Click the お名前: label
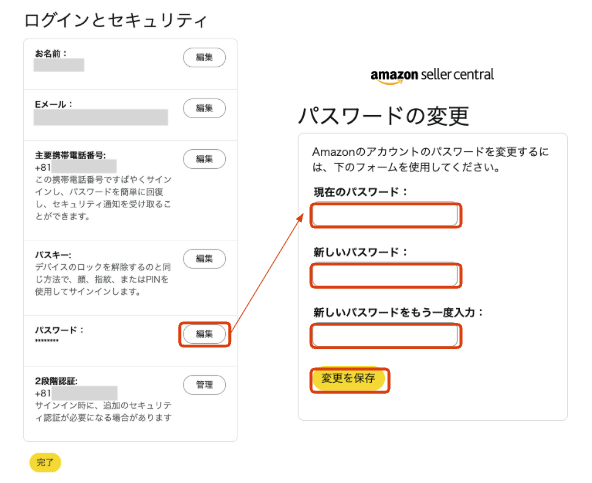Screen dimensions: 592x483 51,54
